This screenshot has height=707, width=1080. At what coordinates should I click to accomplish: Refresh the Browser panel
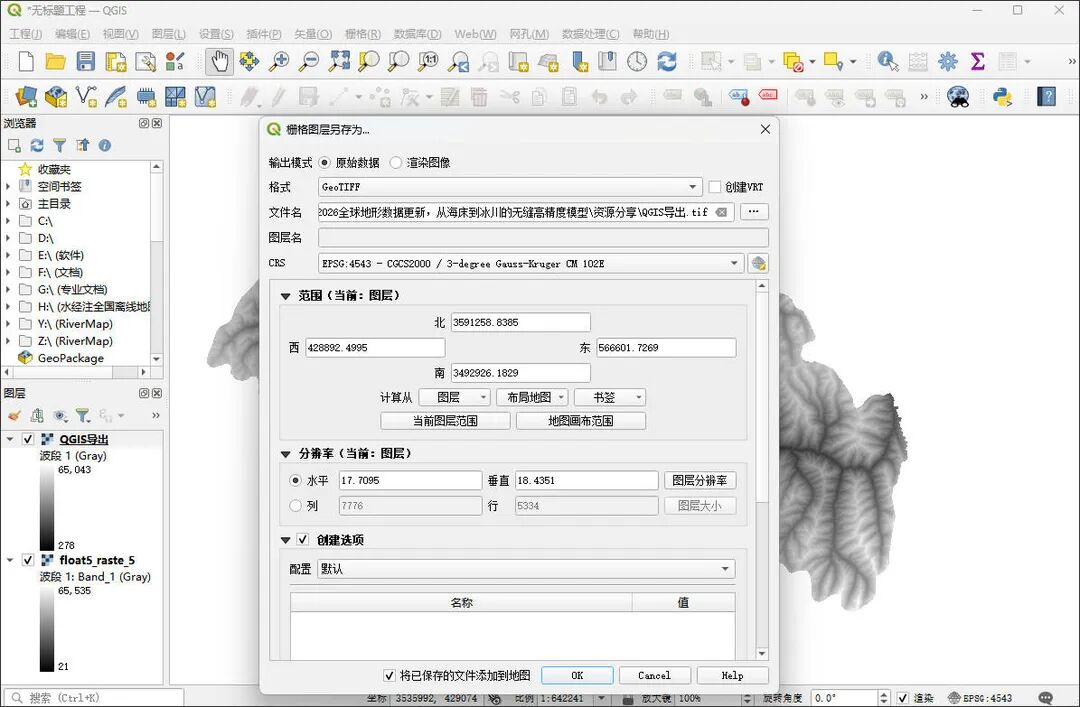click(37, 145)
